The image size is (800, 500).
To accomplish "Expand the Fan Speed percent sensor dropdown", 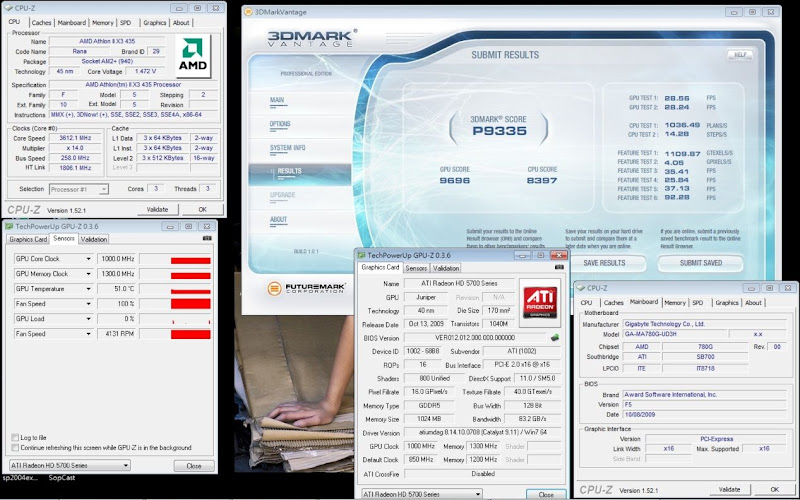I will click(88, 304).
